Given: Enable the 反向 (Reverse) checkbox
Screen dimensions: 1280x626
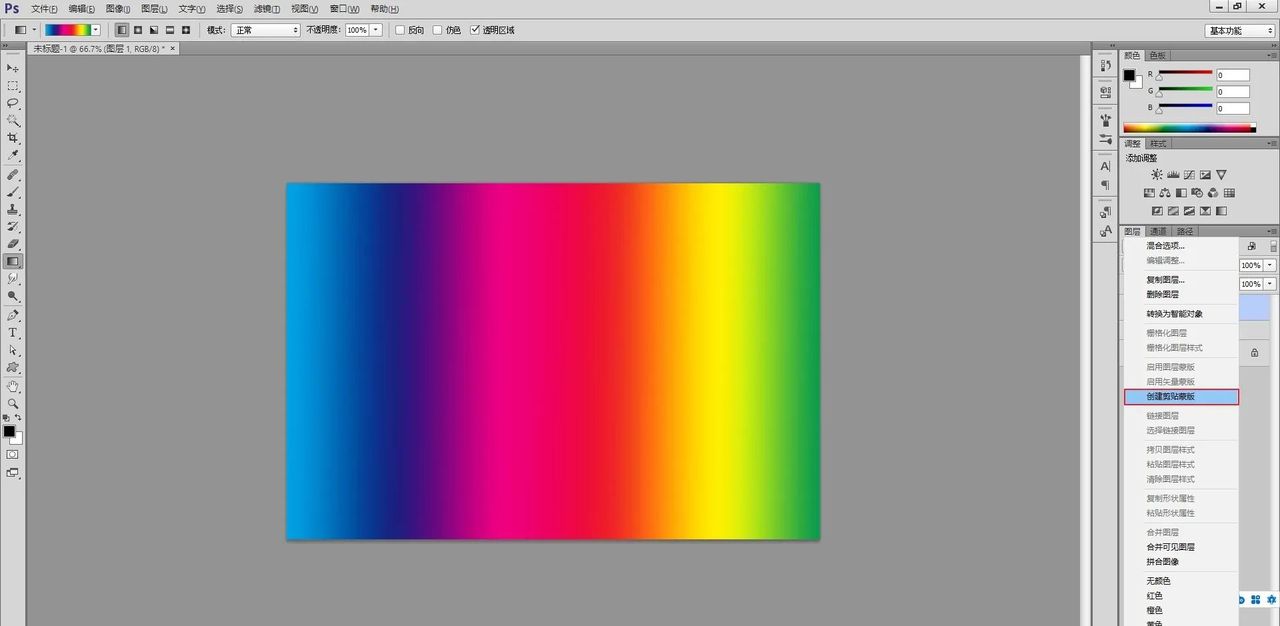Looking at the screenshot, I should tap(401, 30).
